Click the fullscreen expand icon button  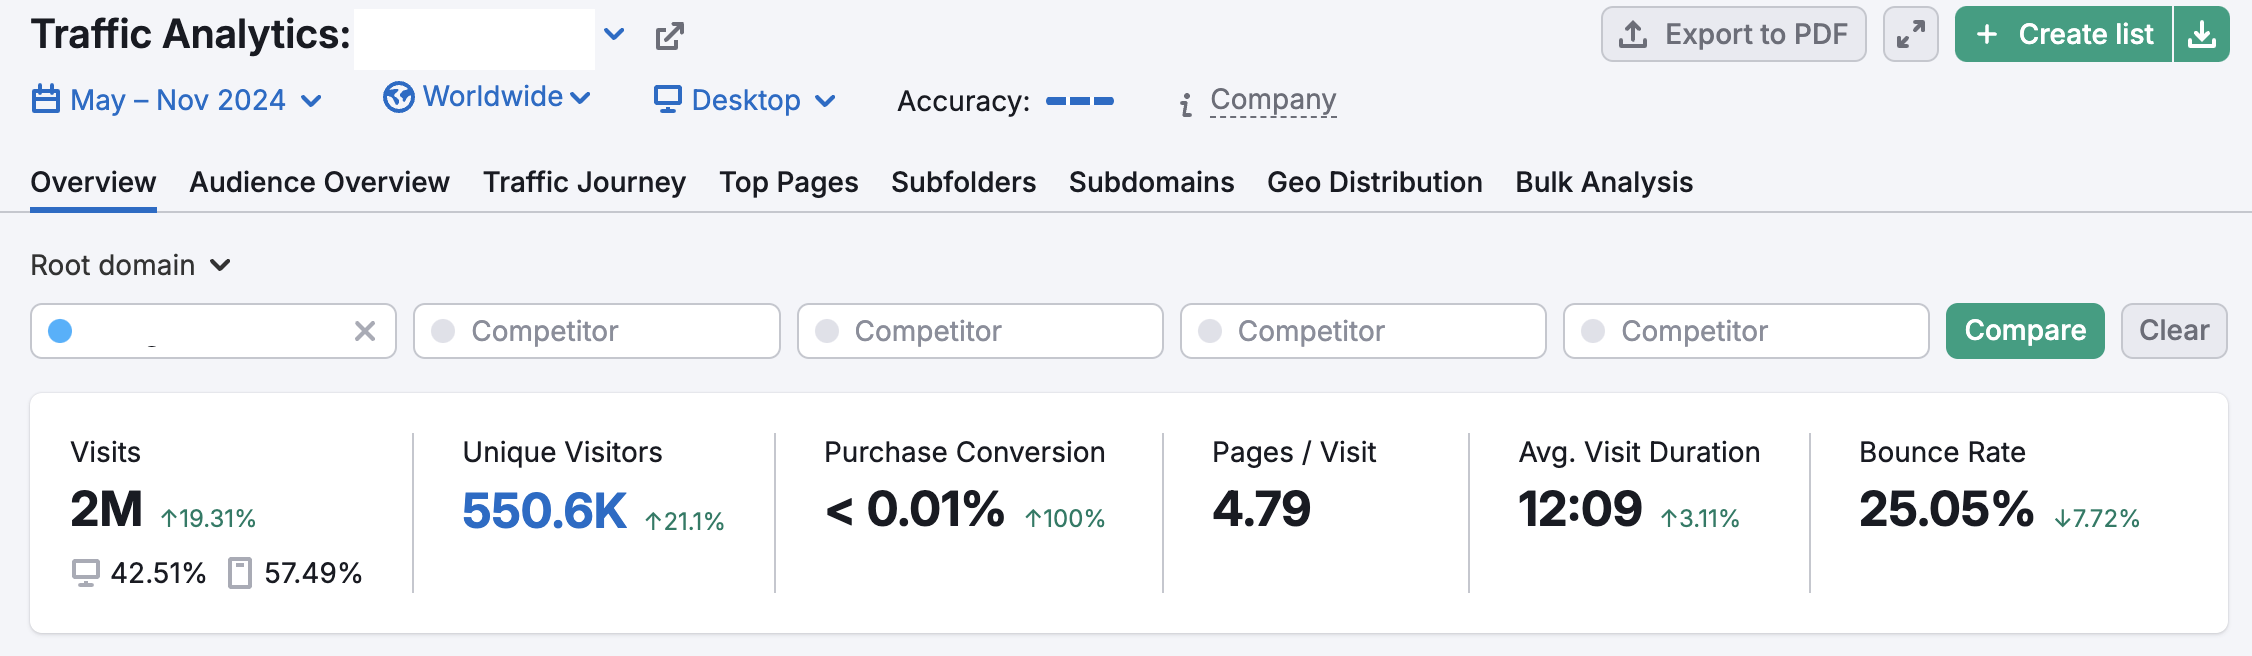[x=1910, y=34]
